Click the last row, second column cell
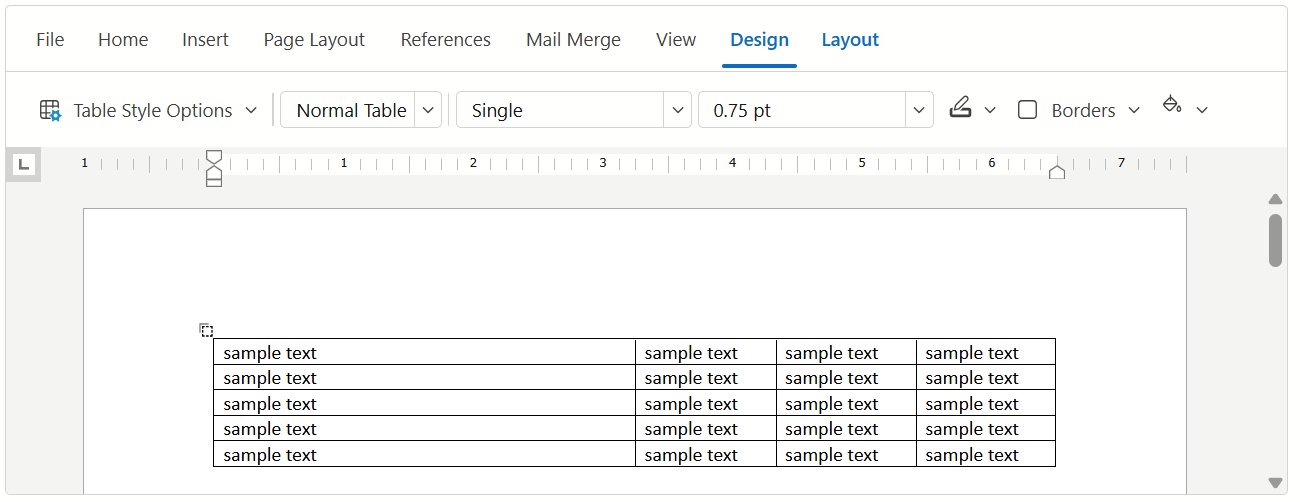The height and width of the screenshot is (502, 1300). 706,454
